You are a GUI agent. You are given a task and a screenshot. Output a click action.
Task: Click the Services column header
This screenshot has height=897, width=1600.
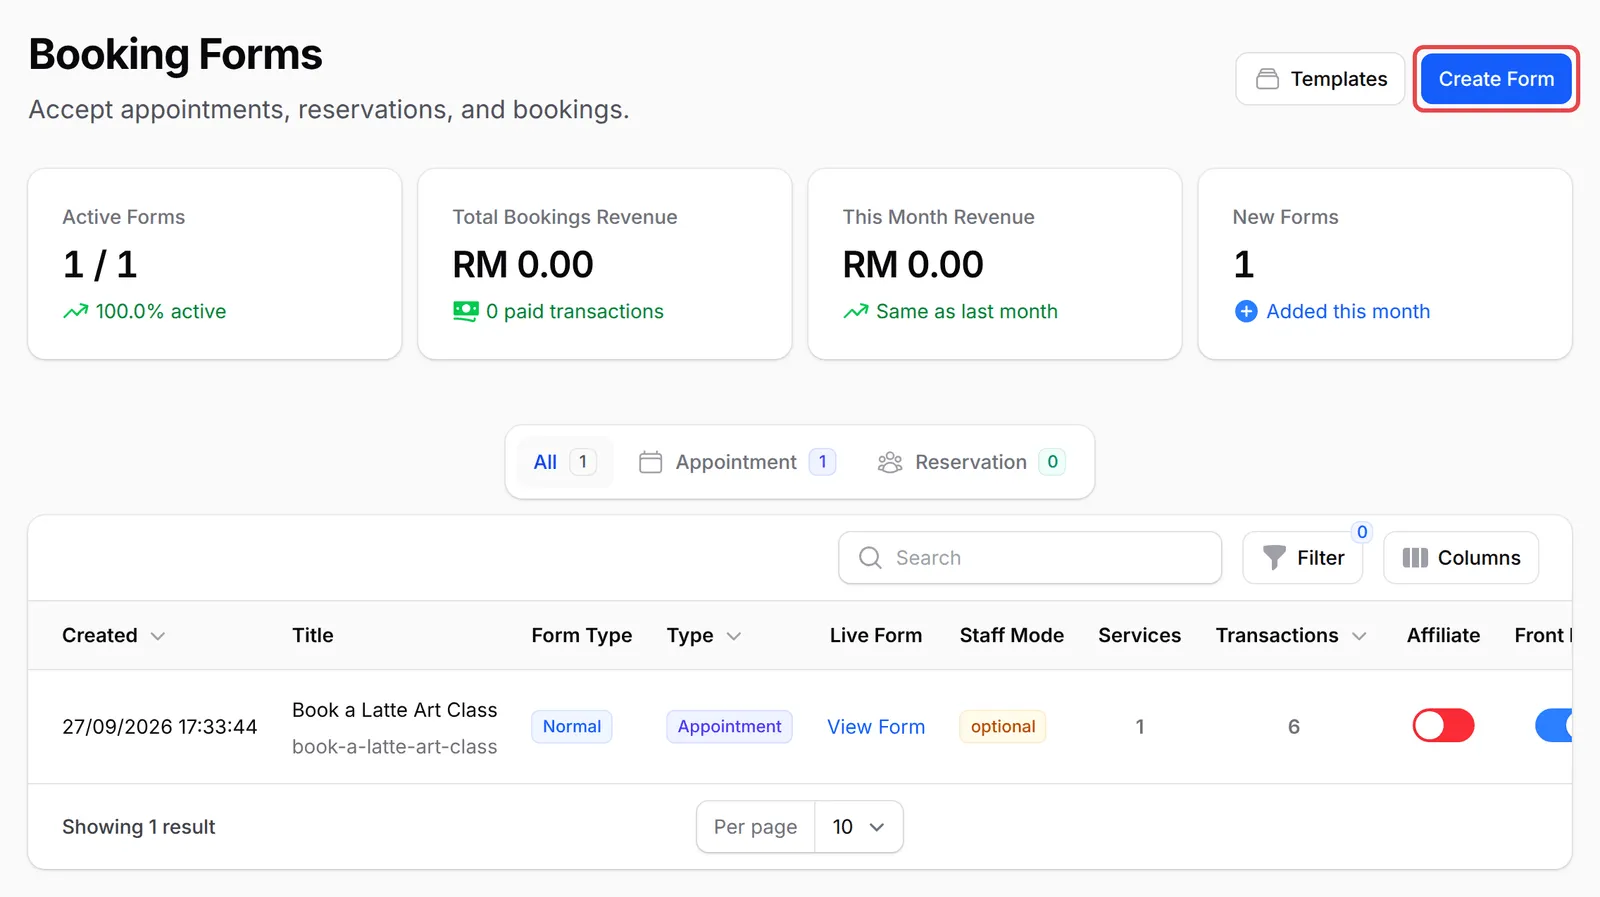(x=1140, y=635)
